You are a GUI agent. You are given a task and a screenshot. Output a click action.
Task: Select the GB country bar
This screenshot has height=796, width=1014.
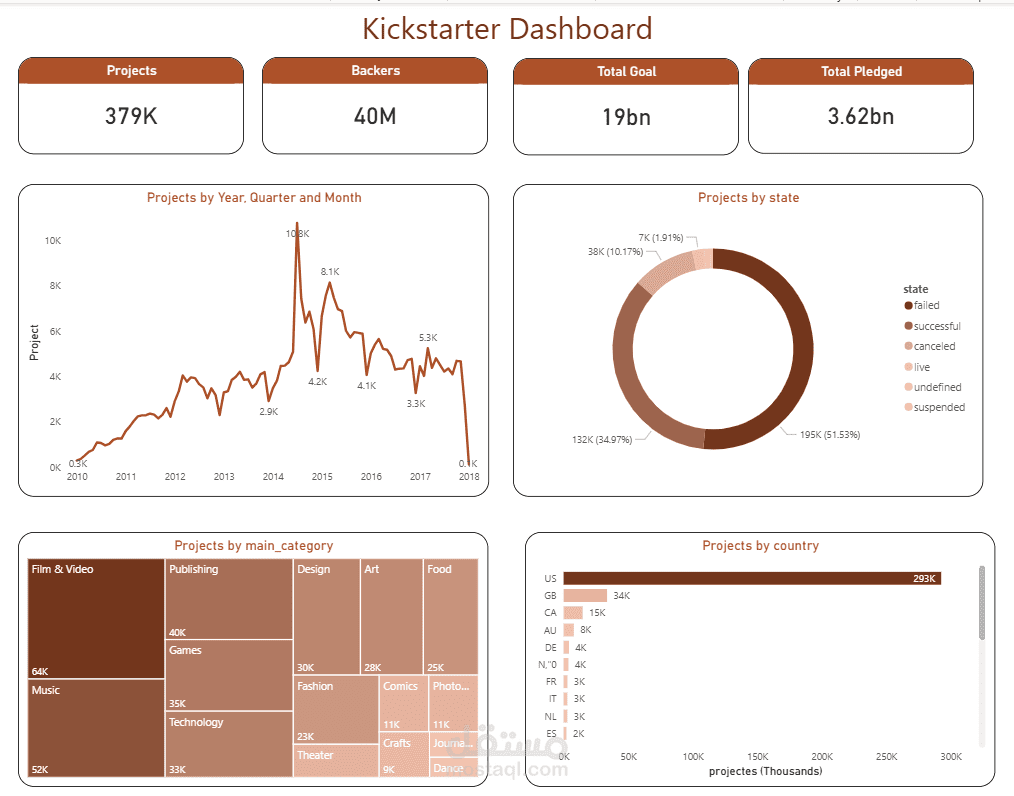(x=585, y=596)
